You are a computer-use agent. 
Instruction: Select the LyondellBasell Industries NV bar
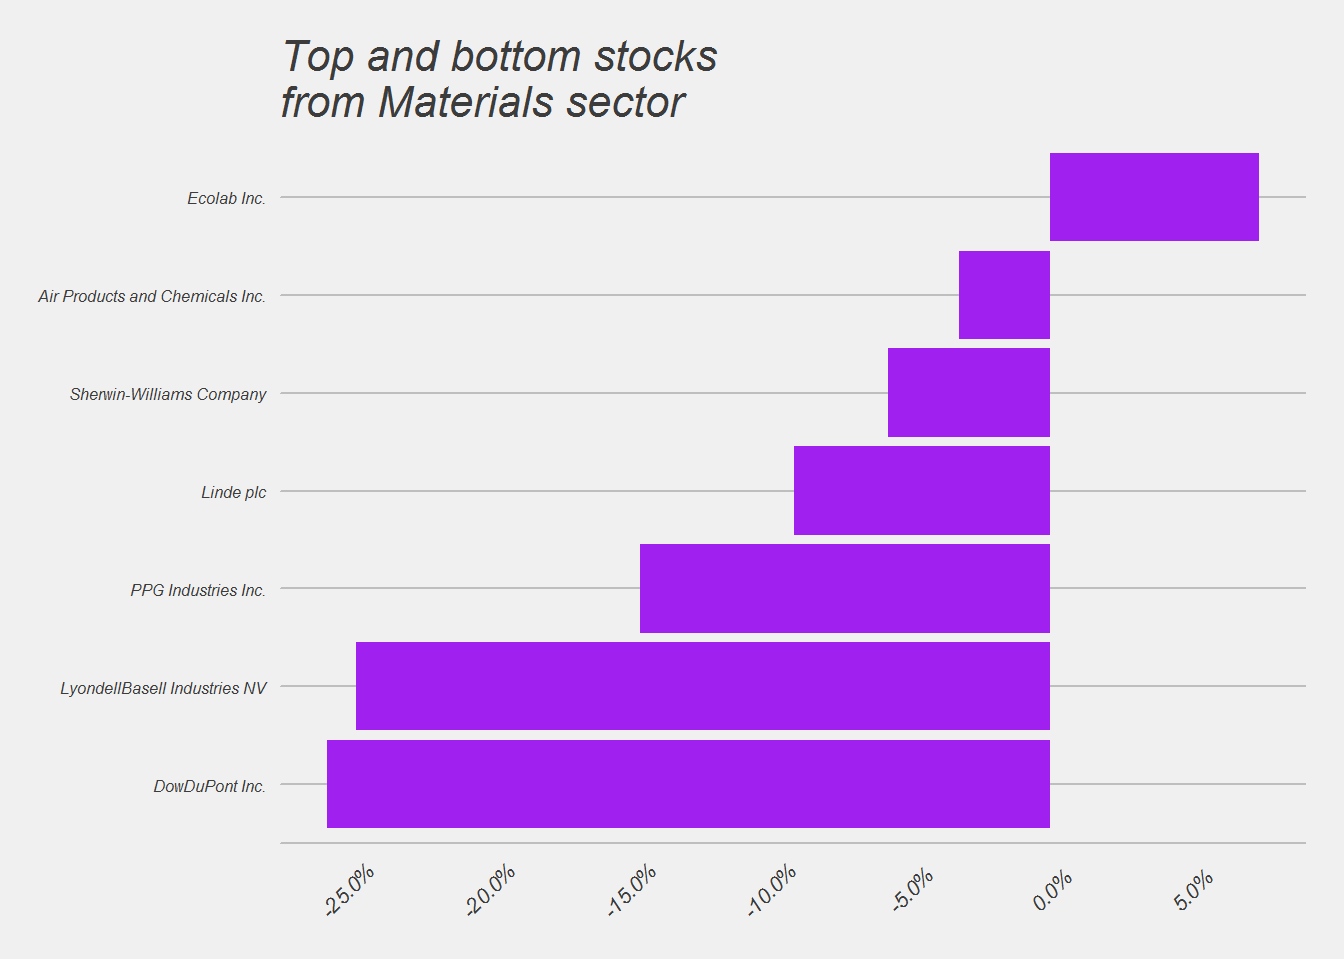(x=703, y=686)
